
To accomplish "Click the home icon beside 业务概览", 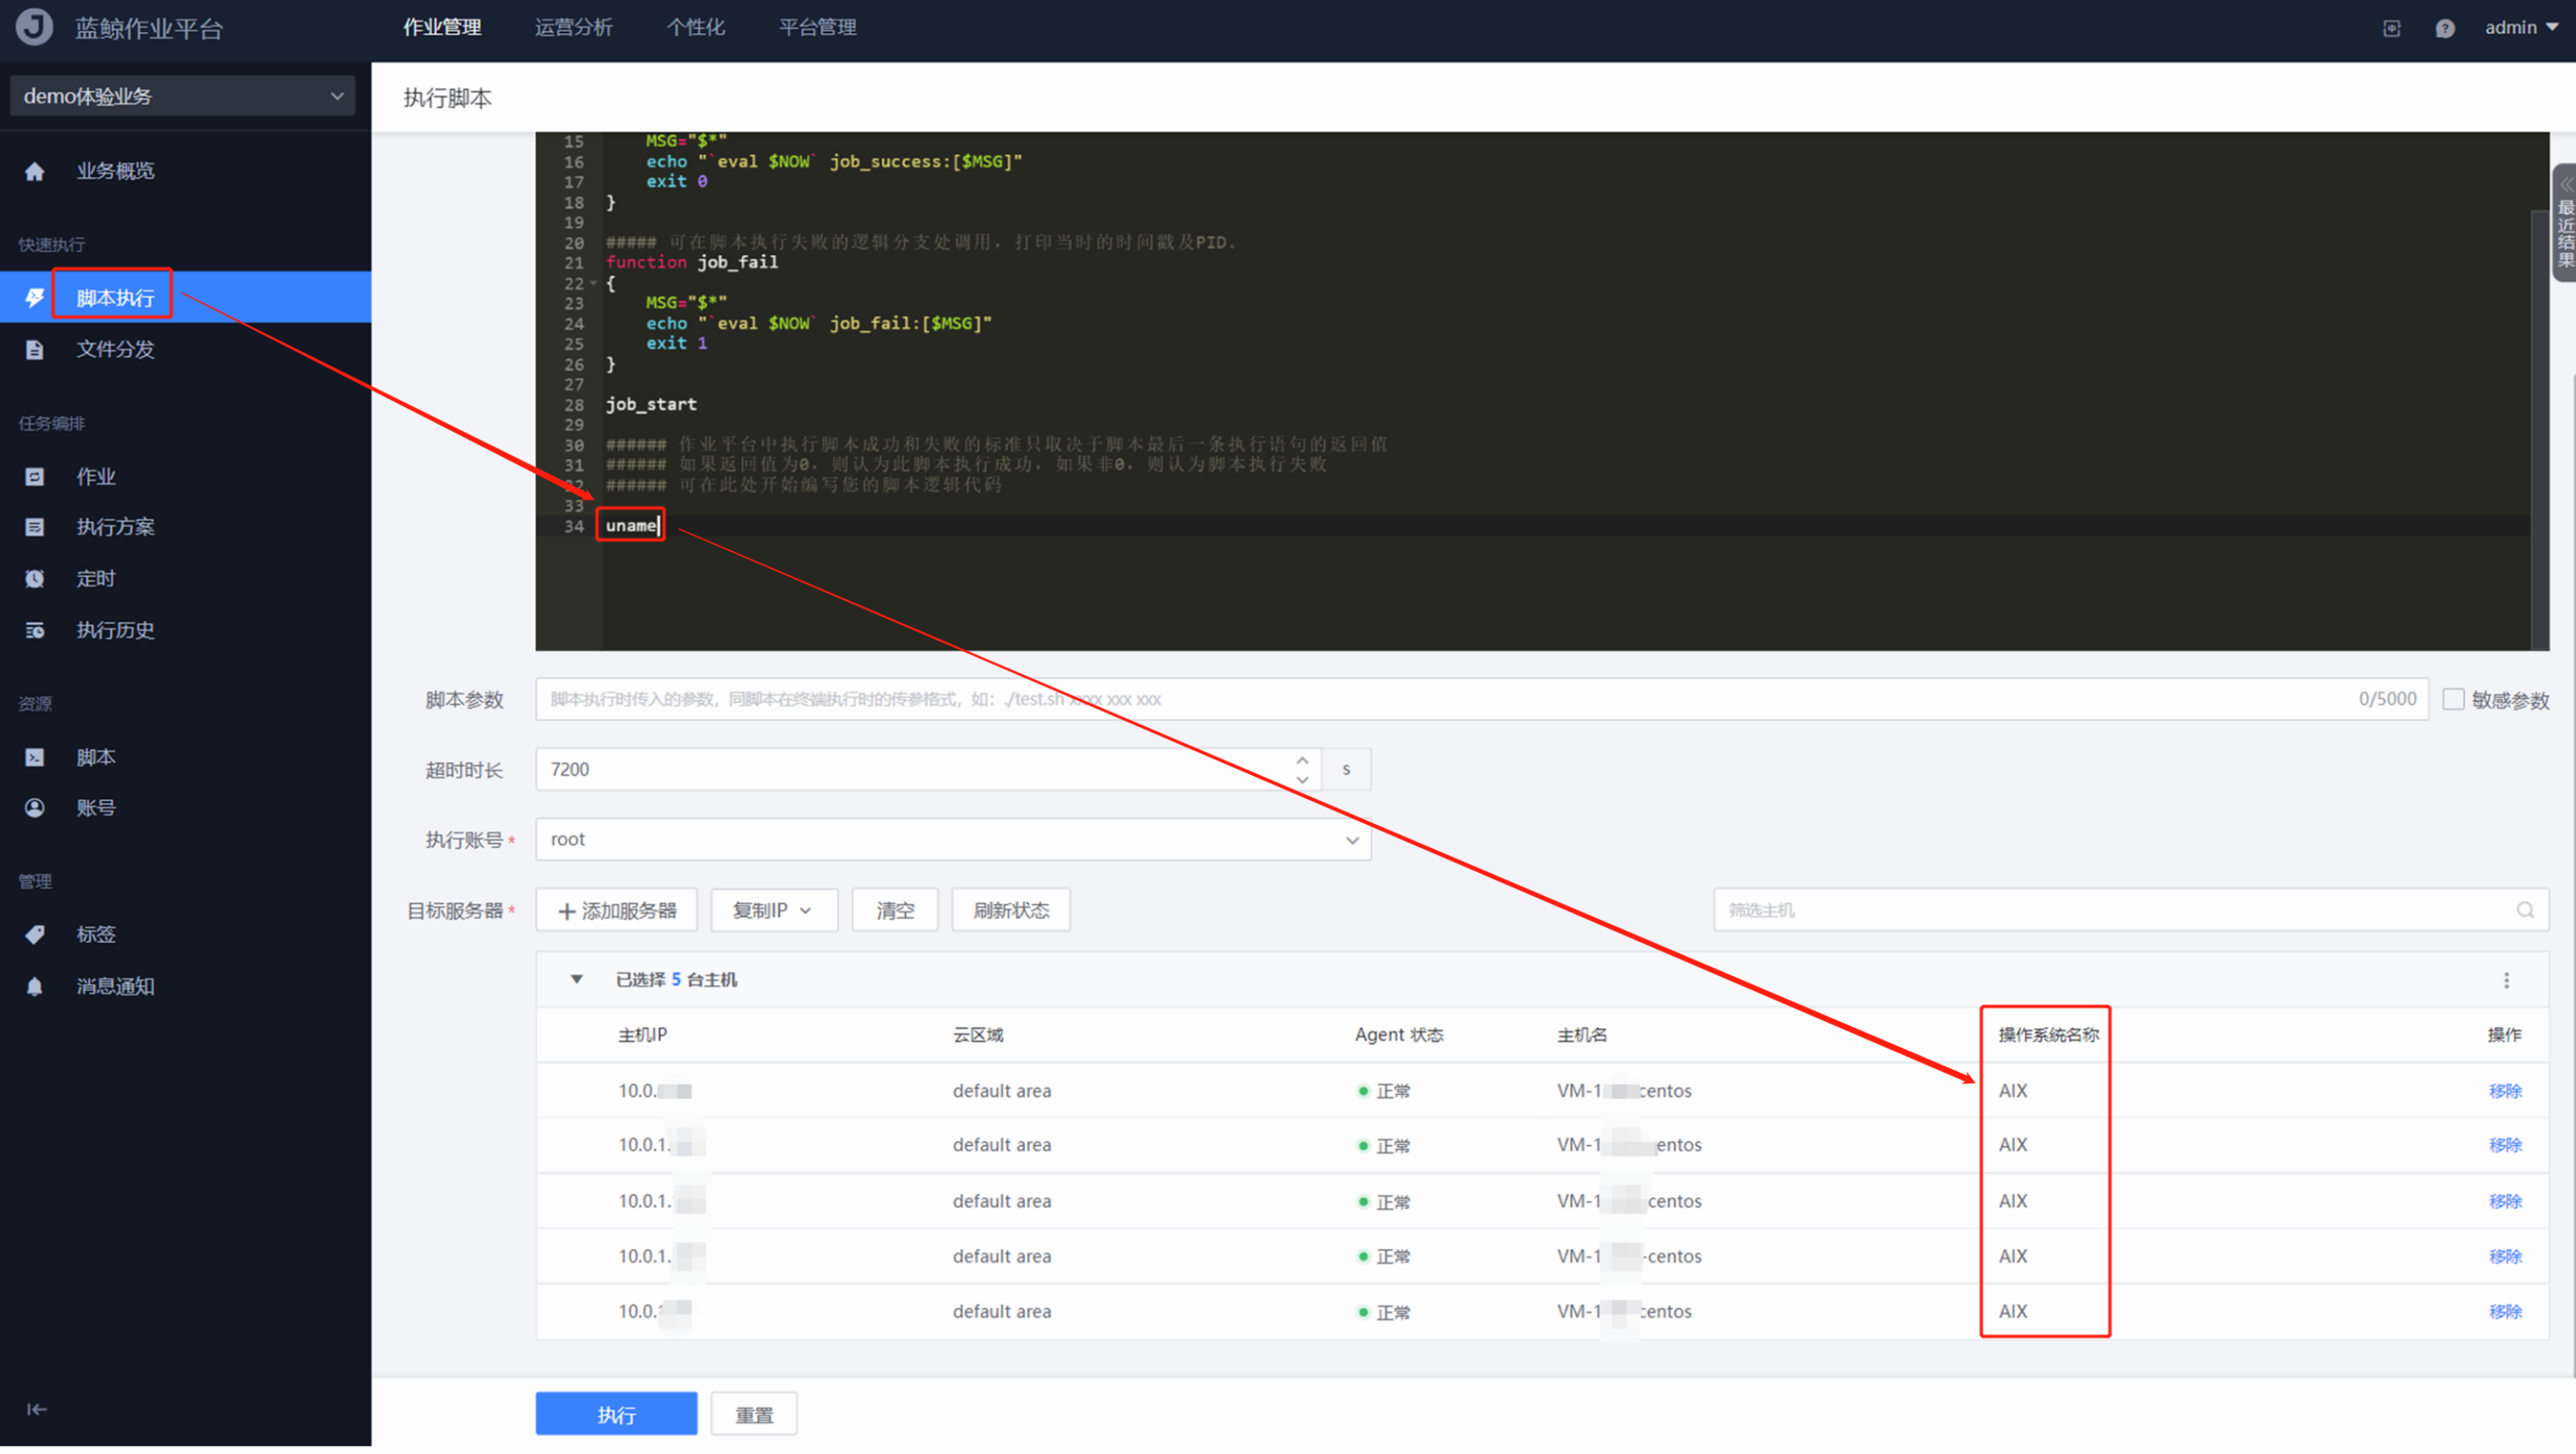I will pos(35,172).
